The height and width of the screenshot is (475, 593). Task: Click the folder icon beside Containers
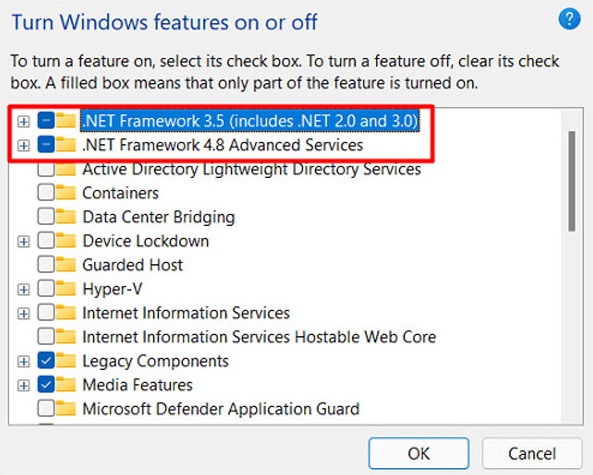66,192
